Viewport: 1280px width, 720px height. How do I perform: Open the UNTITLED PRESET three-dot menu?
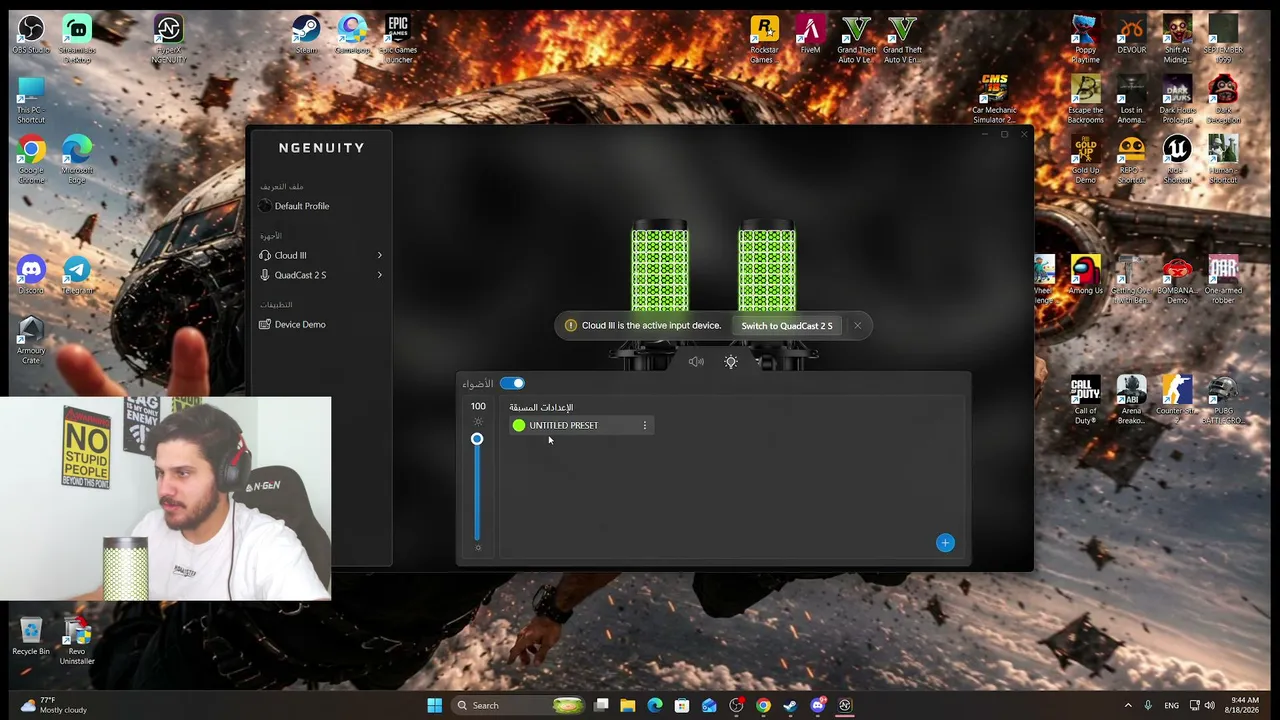tap(645, 426)
